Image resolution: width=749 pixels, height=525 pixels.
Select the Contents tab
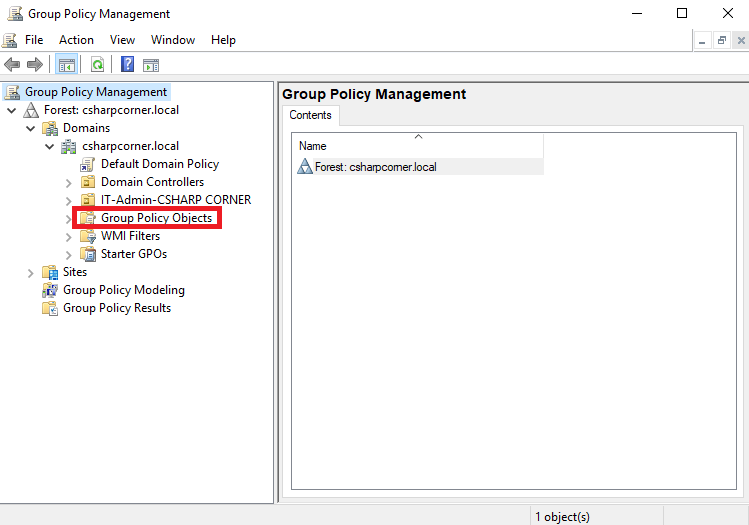tap(310, 115)
